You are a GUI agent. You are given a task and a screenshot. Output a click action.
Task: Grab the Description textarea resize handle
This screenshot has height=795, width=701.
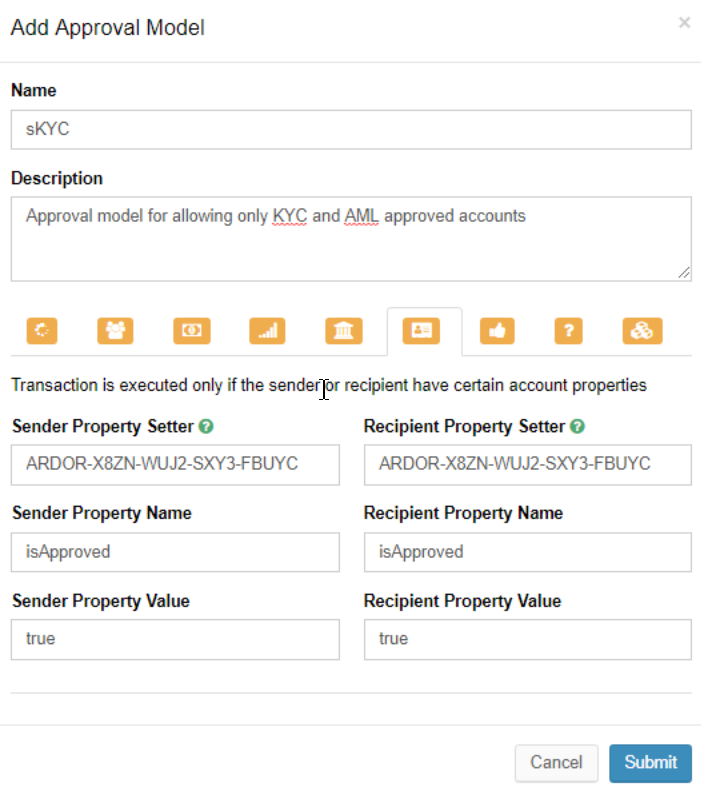[x=684, y=272]
